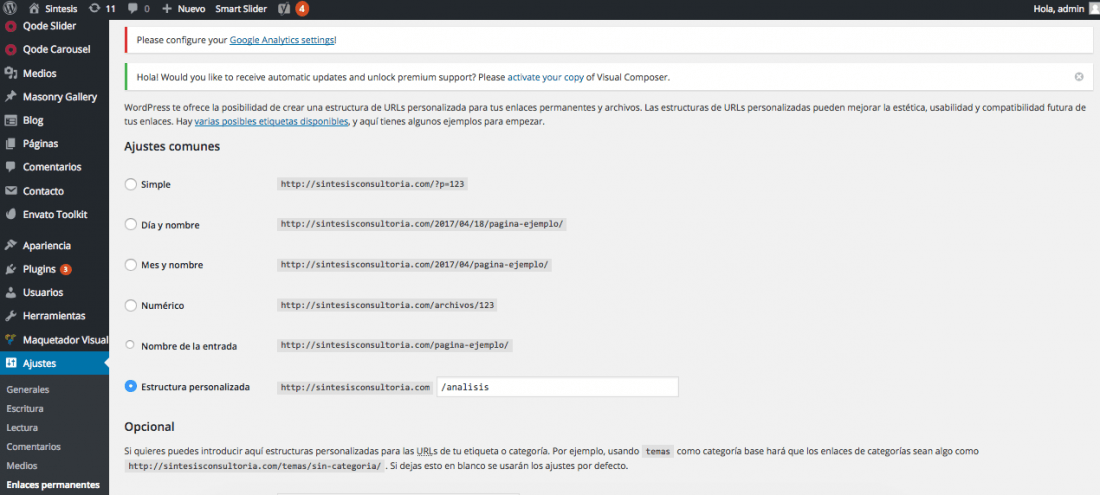Open the comments bubble icon in the admin bar
Screen dimensions: 1100x495
(133, 9)
